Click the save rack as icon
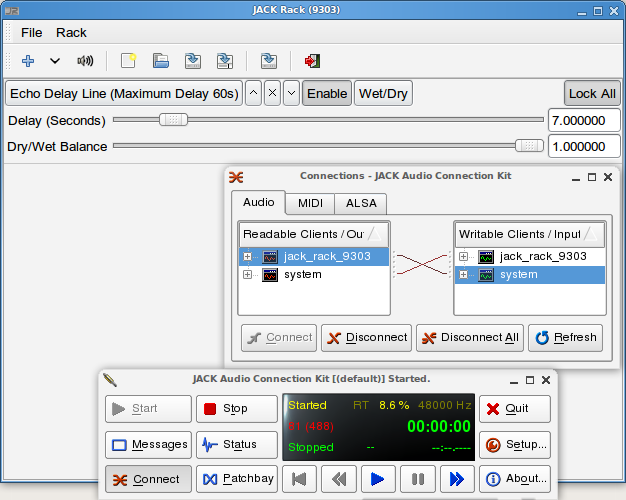The width and height of the screenshot is (626, 500). [225, 61]
